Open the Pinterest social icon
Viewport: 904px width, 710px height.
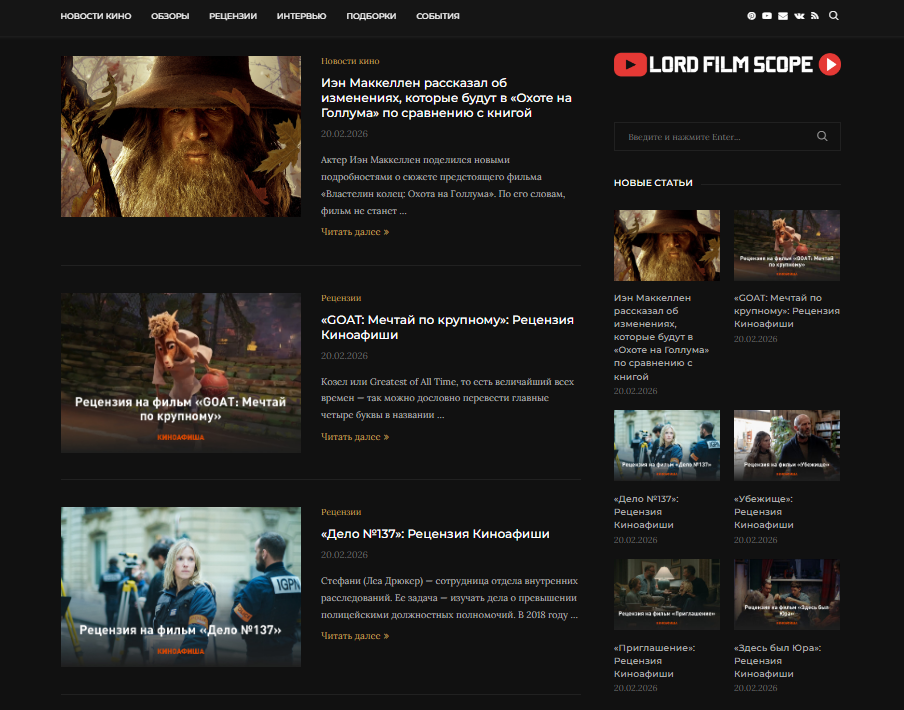pos(751,16)
